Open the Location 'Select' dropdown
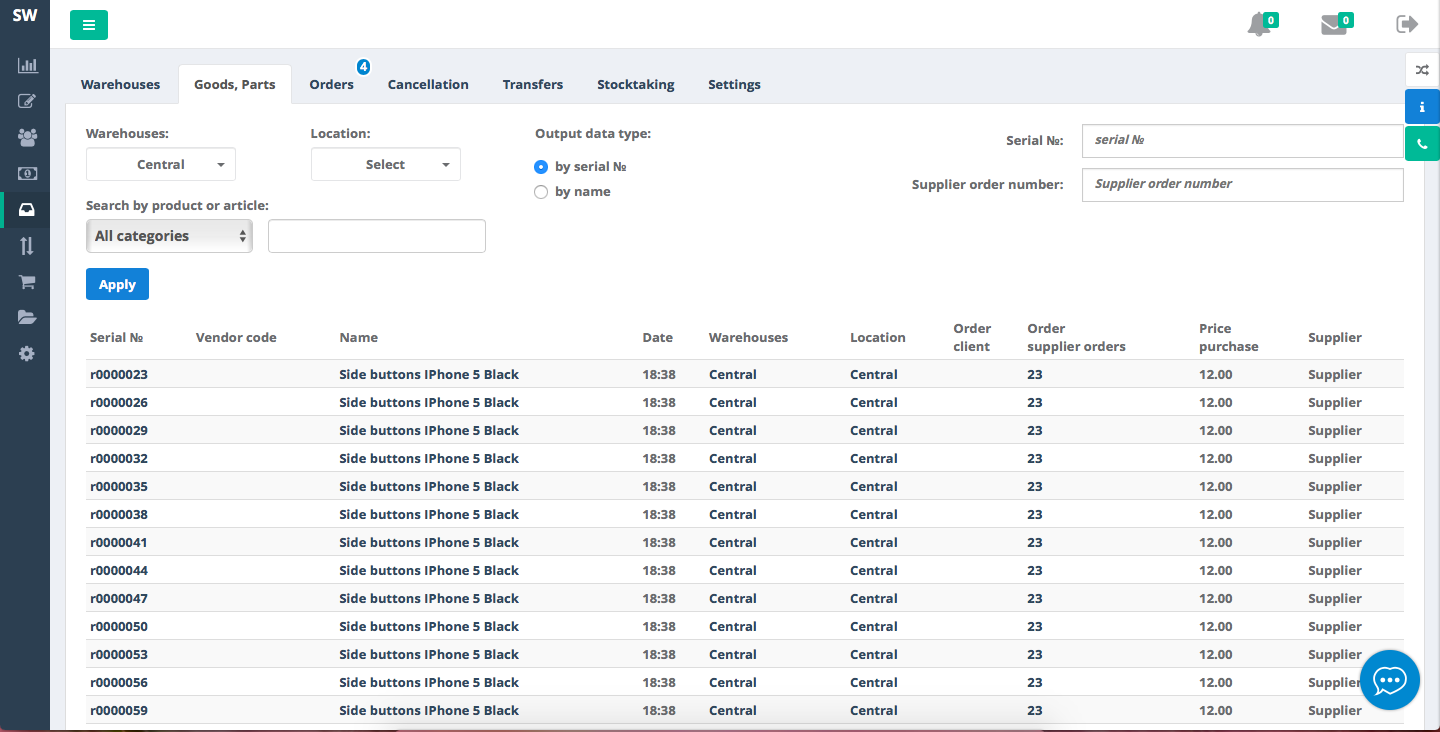The image size is (1440, 732). (x=386, y=164)
